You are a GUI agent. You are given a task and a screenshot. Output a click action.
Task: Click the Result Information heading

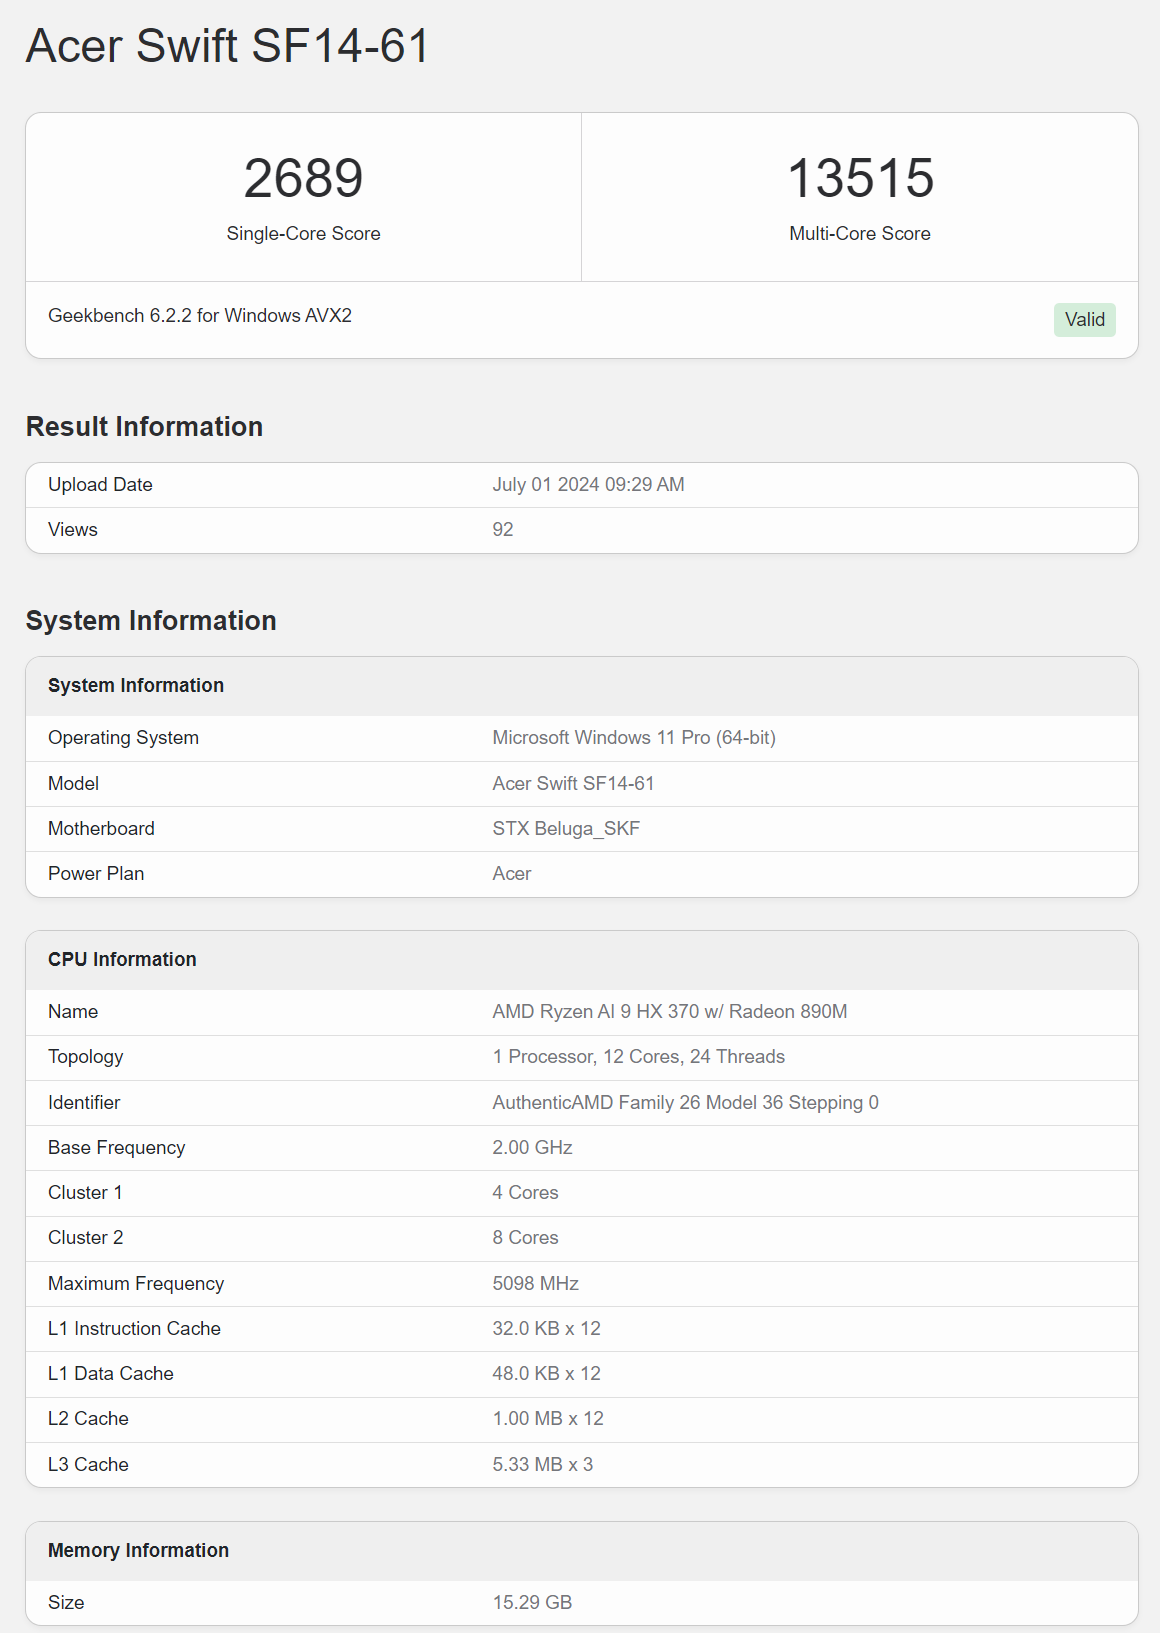145,427
